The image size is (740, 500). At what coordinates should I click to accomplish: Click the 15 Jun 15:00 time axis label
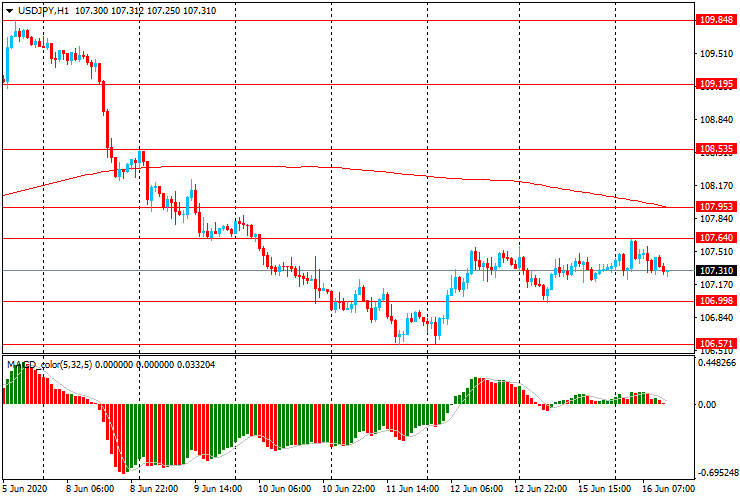[605, 489]
